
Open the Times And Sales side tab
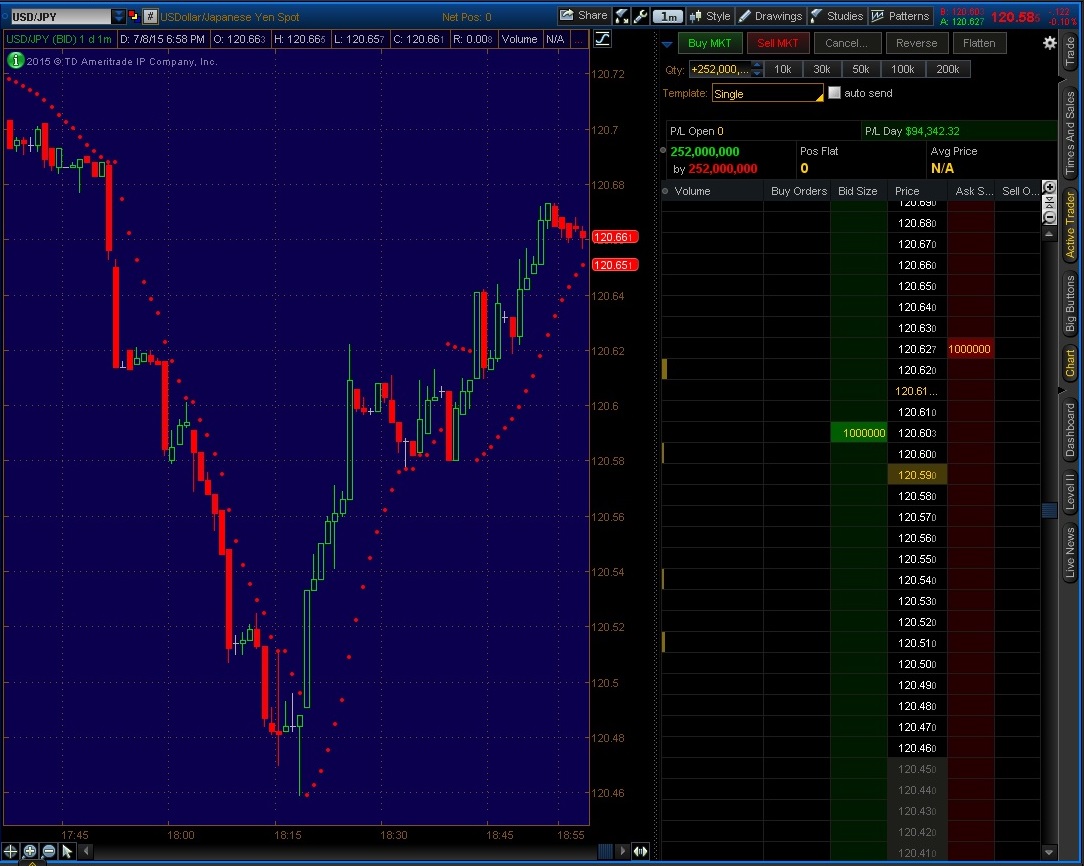point(1070,133)
